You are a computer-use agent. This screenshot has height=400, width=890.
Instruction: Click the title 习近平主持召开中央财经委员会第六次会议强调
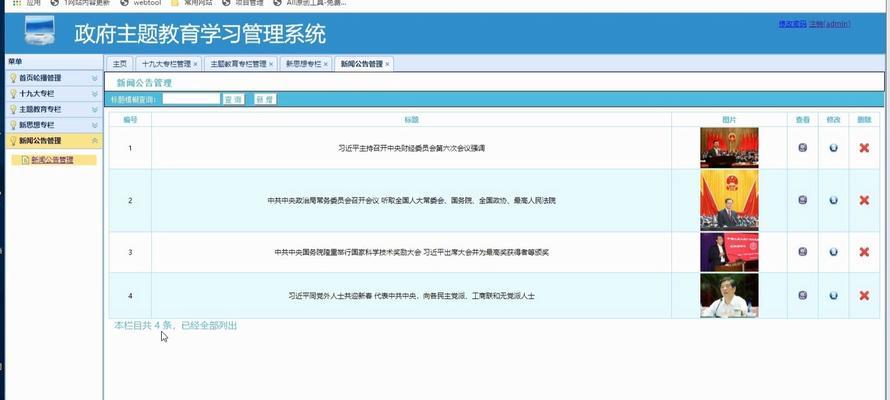(412, 148)
